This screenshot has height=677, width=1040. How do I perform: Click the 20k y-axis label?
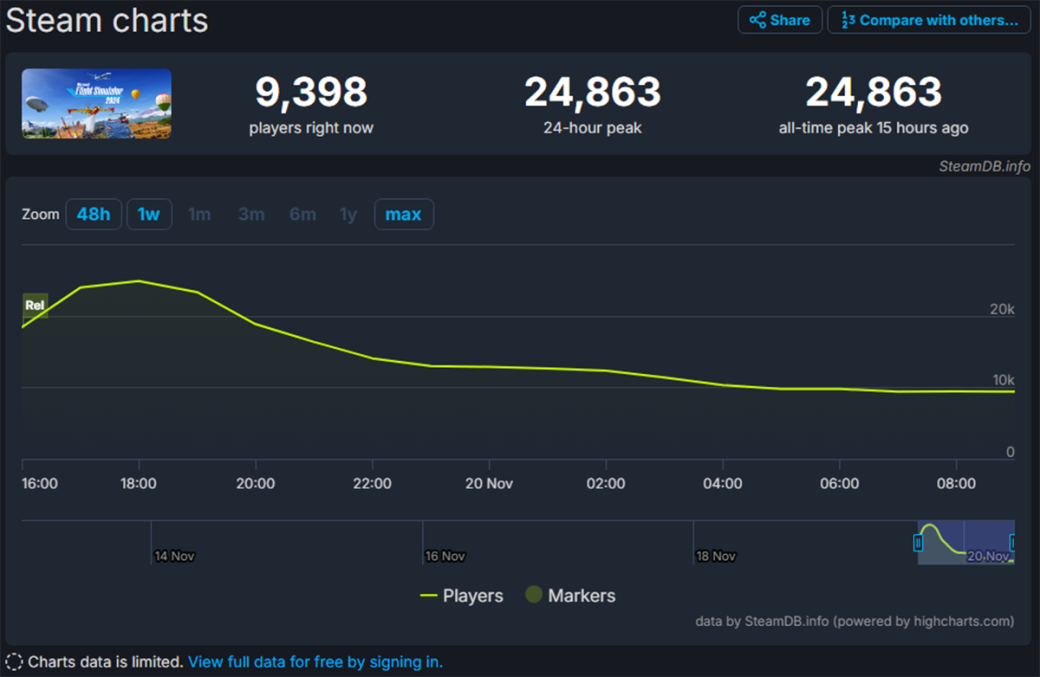point(1002,309)
